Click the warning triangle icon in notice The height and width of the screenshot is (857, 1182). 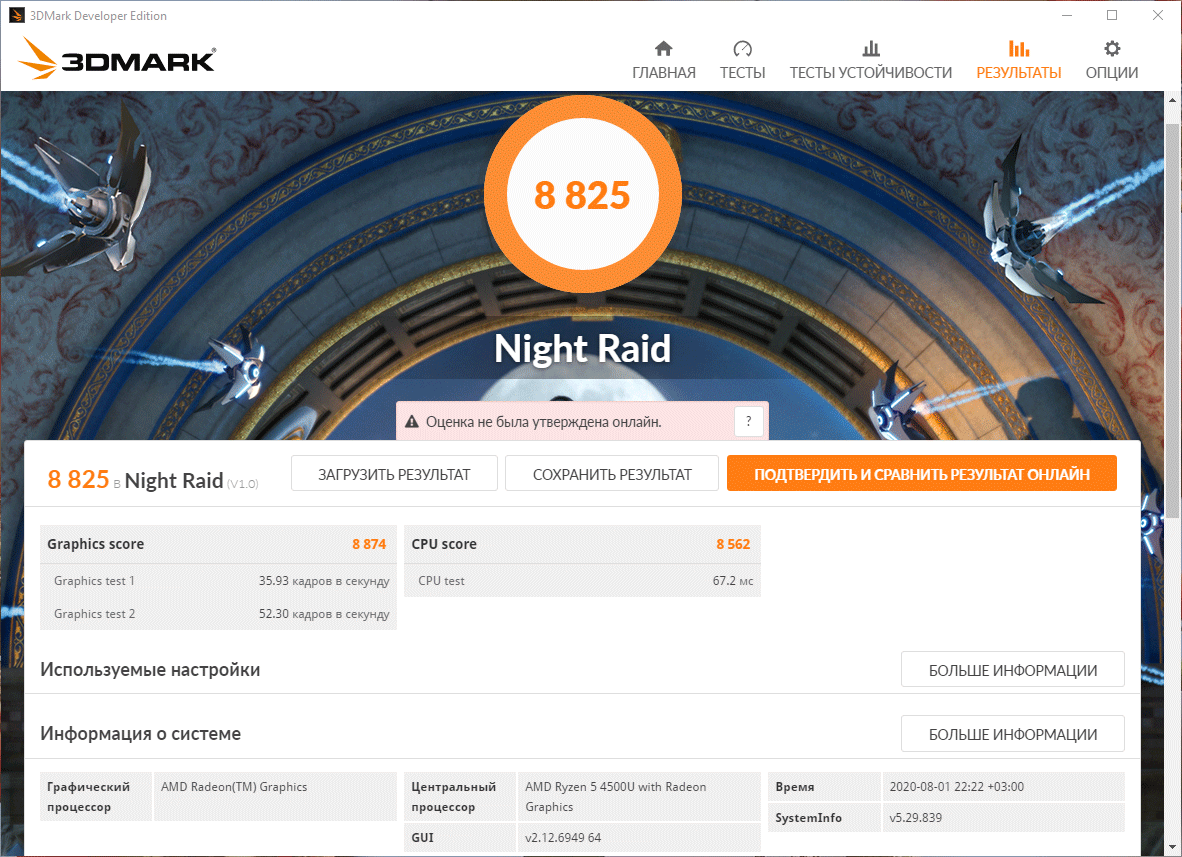point(412,421)
